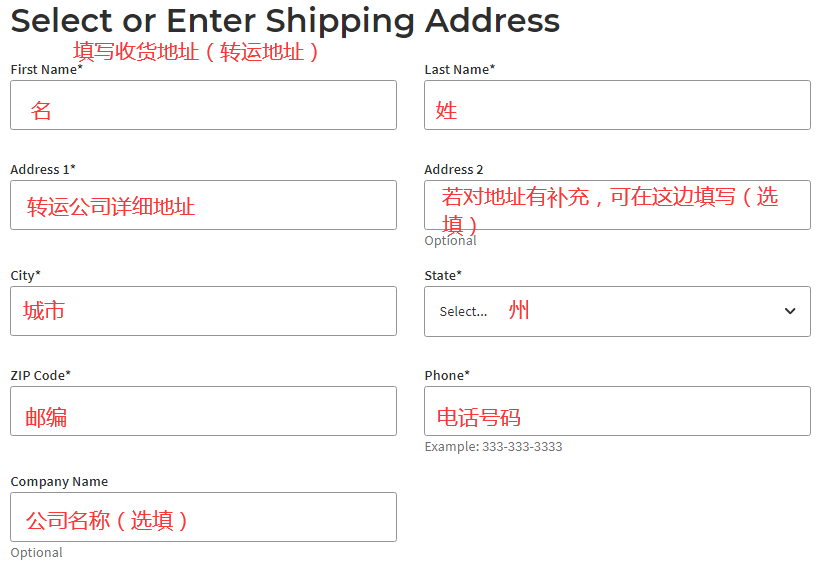This screenshot has width=820, height=569.
Task: Select the Address 2 optional field
Action: tap(617, 205)
